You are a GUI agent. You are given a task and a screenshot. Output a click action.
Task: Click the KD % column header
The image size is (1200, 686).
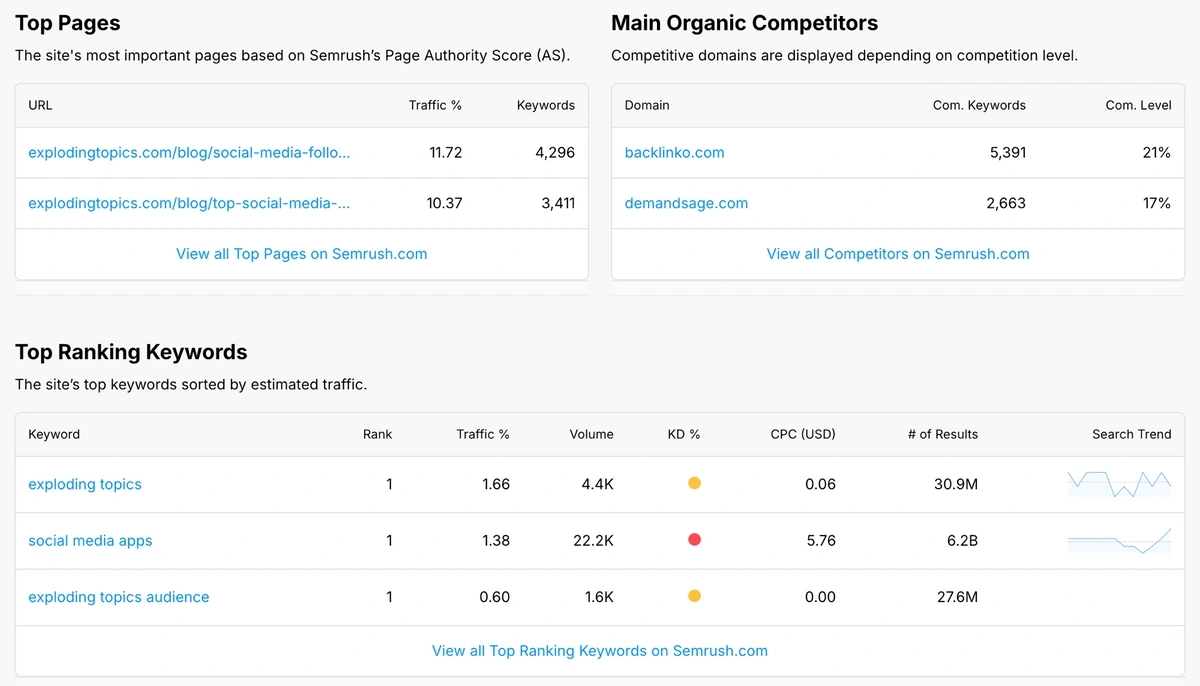(x=684, y=434)
